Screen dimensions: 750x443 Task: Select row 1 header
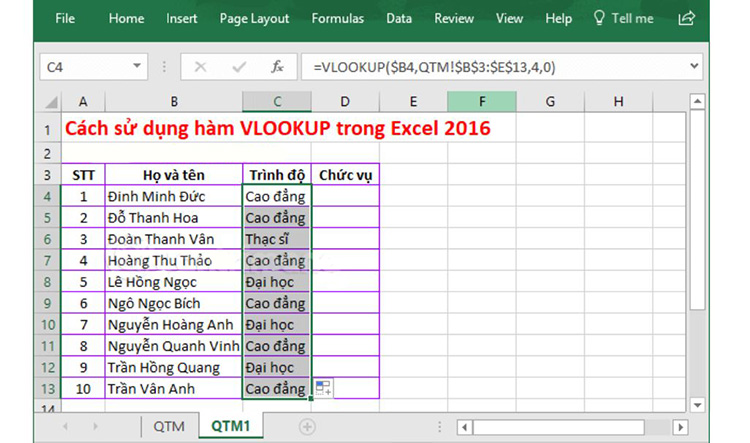[47, 129]
